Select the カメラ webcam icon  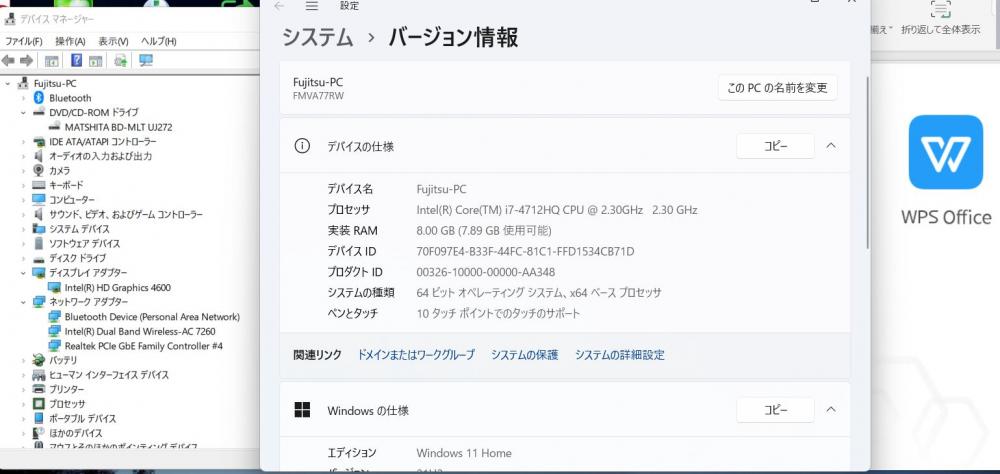pos(38,170)
